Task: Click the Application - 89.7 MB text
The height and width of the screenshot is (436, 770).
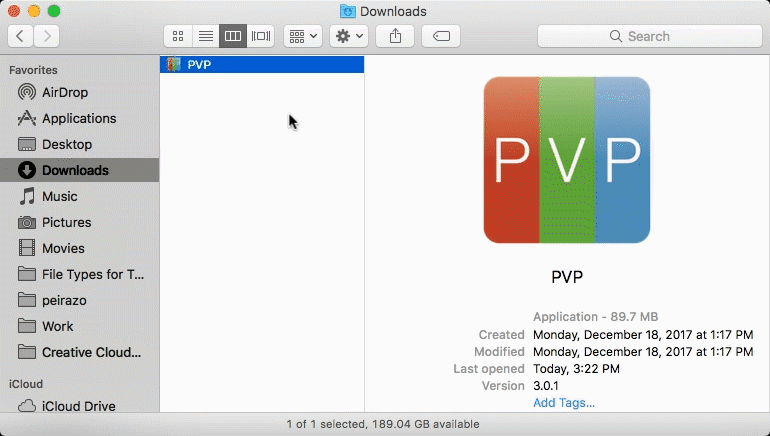Action: (x=595, y=317)
